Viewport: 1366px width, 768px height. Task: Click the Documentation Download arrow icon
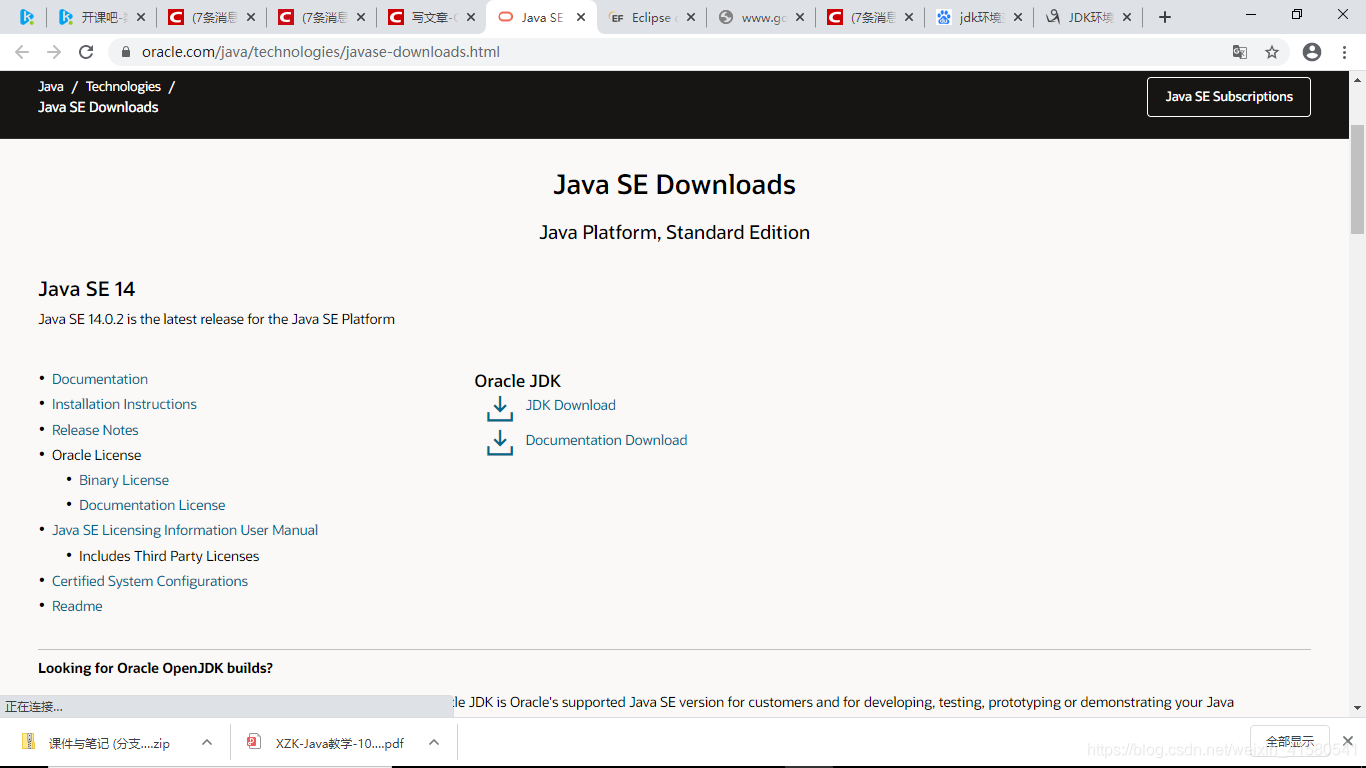[500, 443]
